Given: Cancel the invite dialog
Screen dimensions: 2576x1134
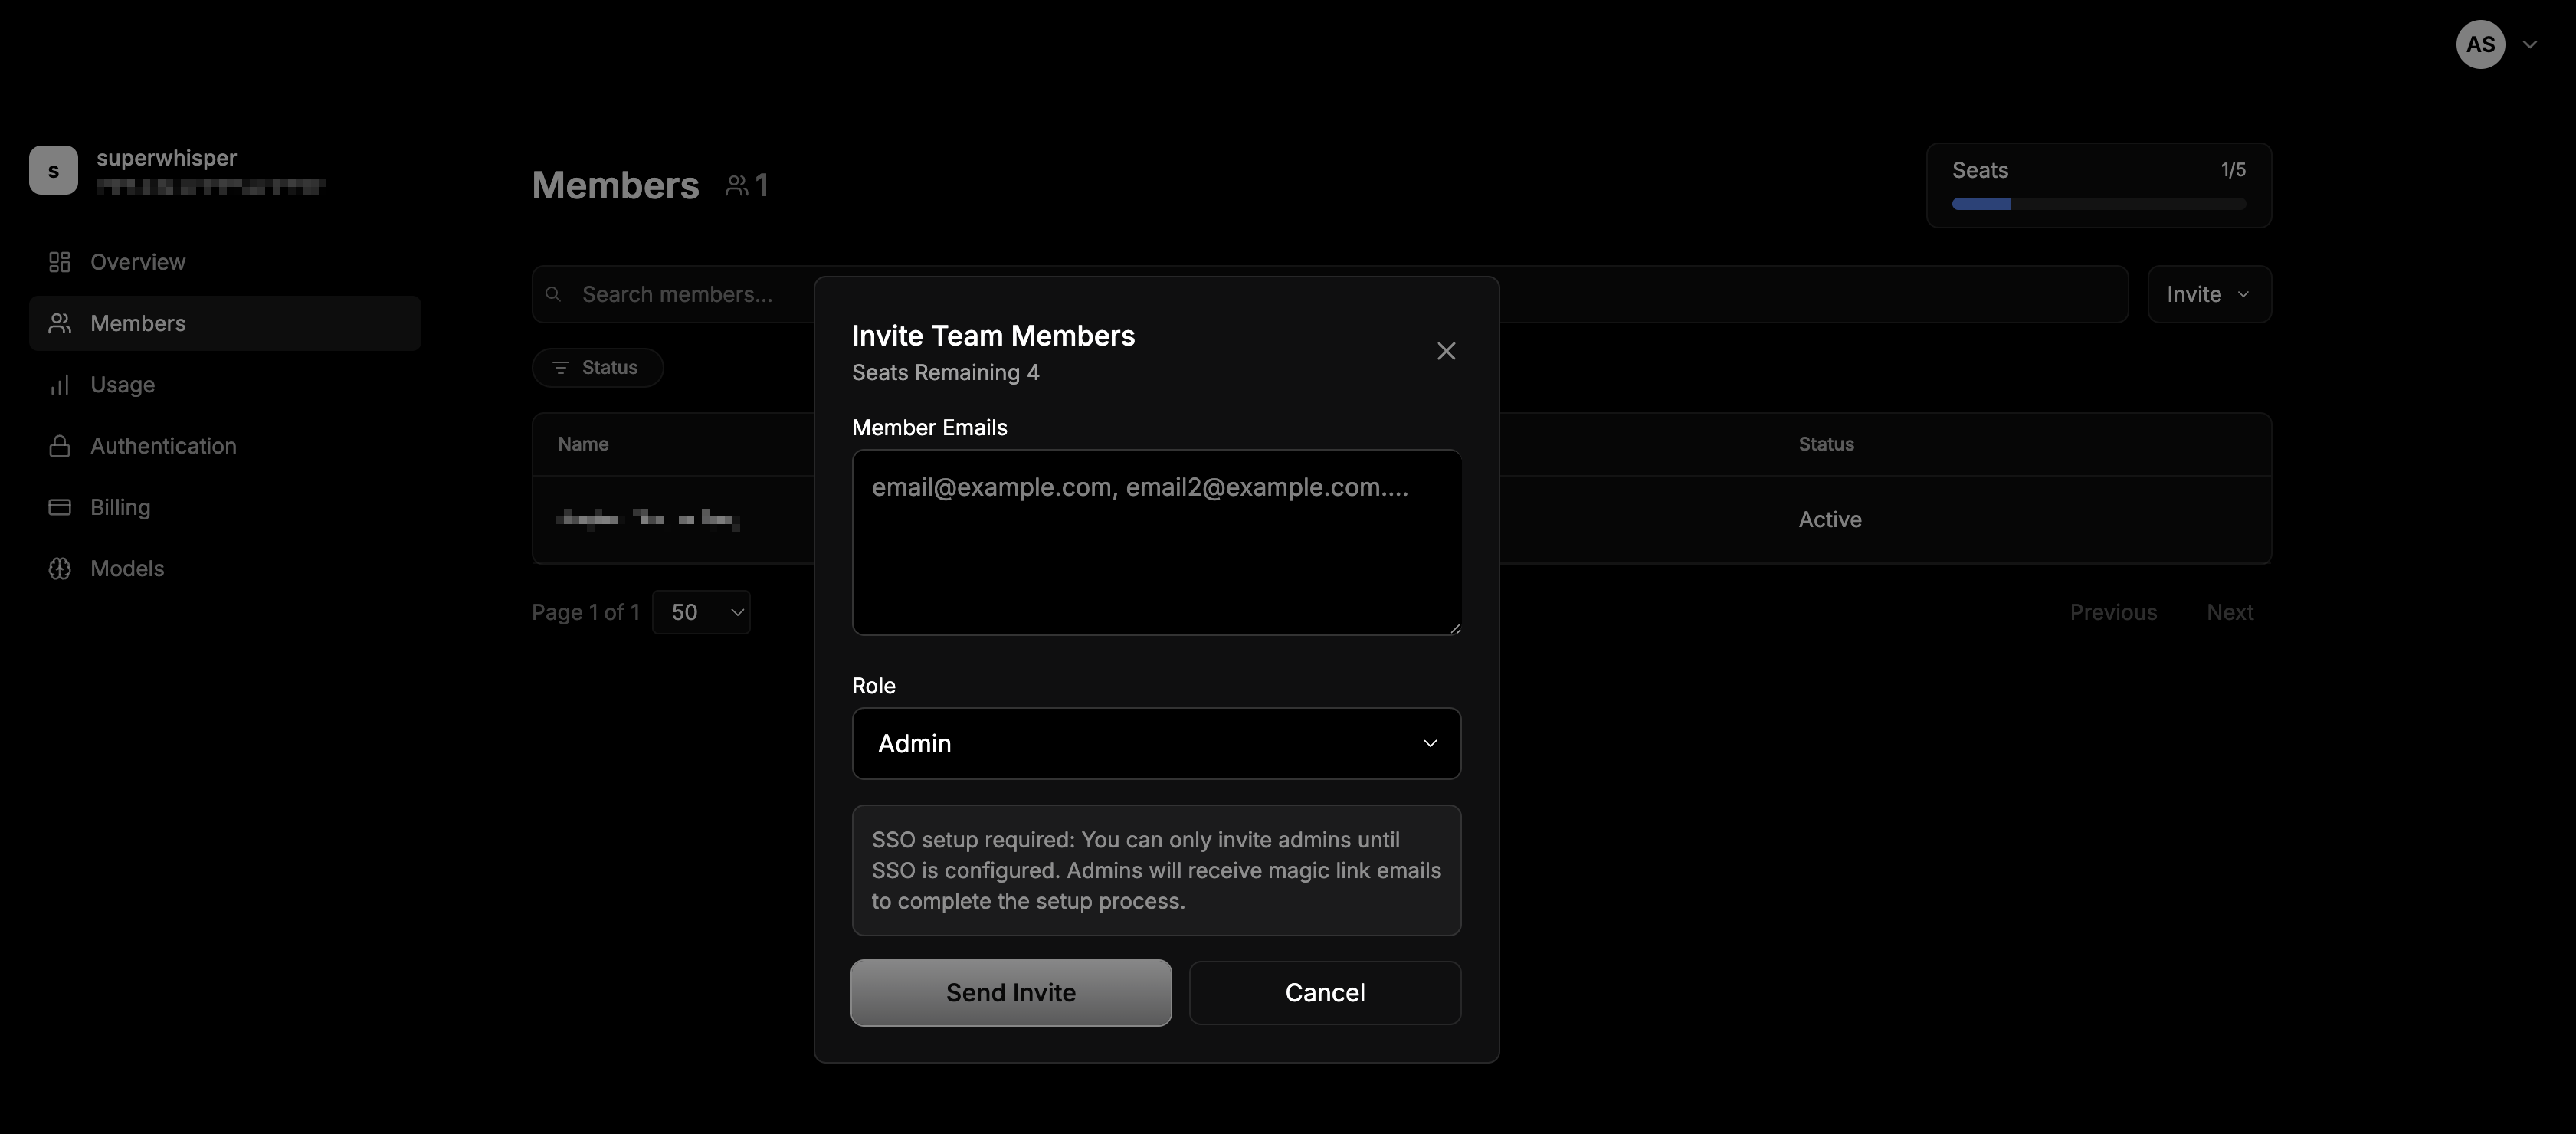Looking at the screenshot, I should pos(1324,992).
